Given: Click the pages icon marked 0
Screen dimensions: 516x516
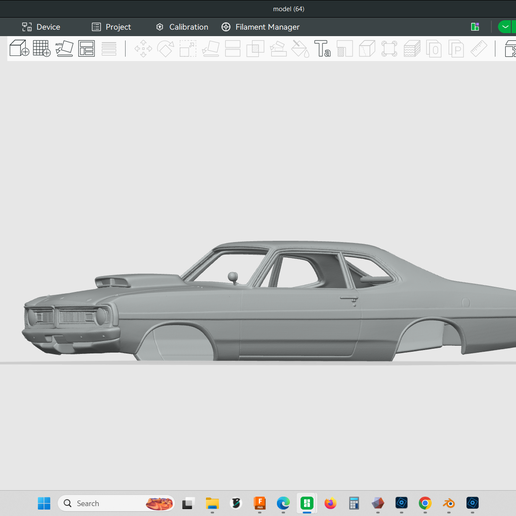Looking at the screenshot, I should [x=434, y=49].
